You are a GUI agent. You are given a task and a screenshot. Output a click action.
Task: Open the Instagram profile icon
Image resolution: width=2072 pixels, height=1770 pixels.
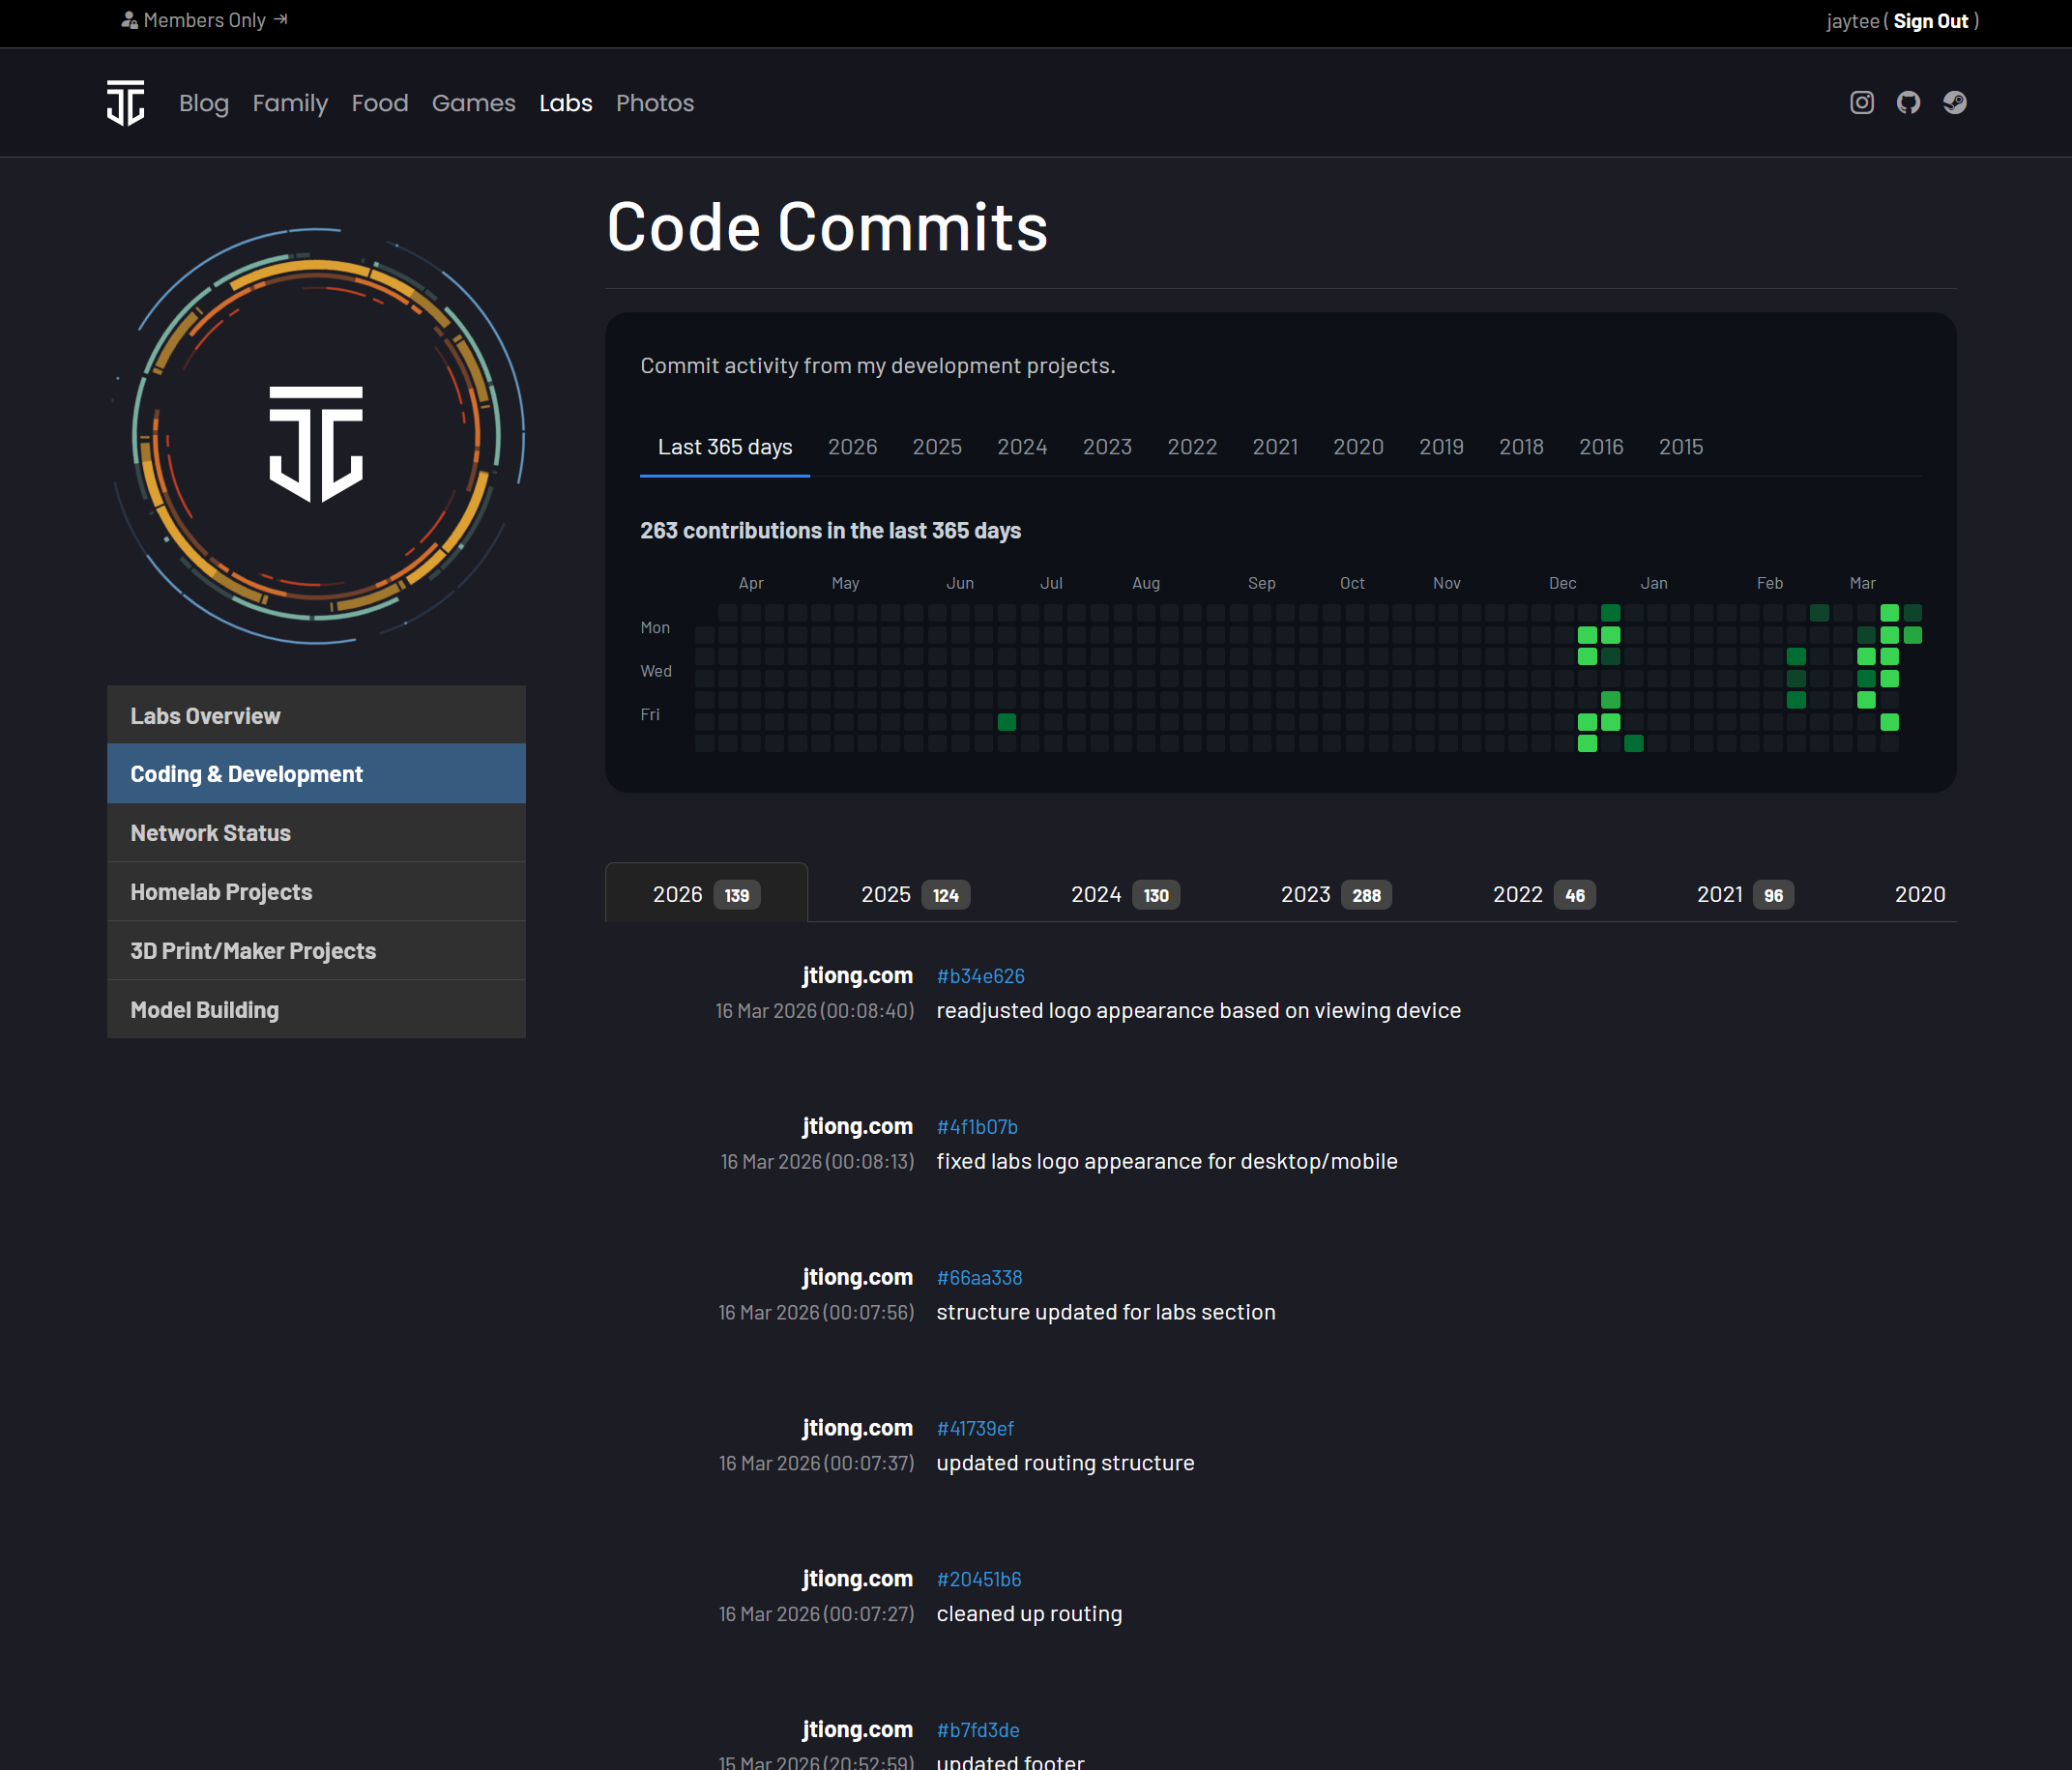click(1861, 103)
